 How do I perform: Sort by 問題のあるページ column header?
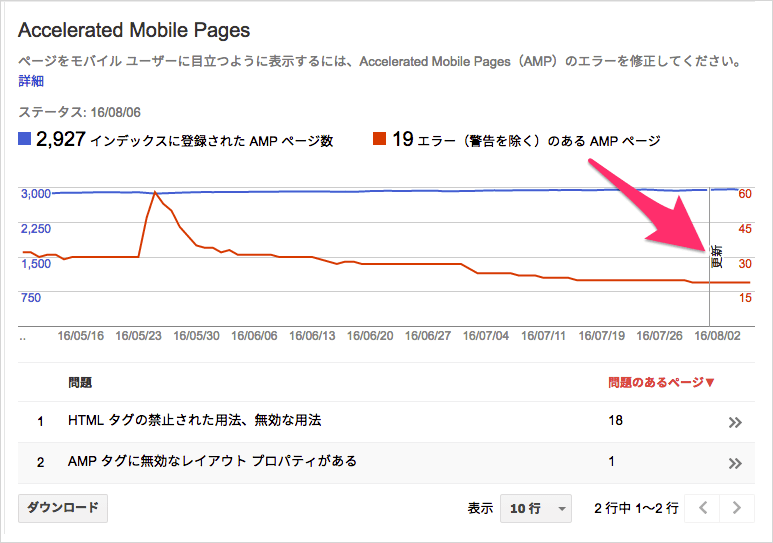coord(661,382)
